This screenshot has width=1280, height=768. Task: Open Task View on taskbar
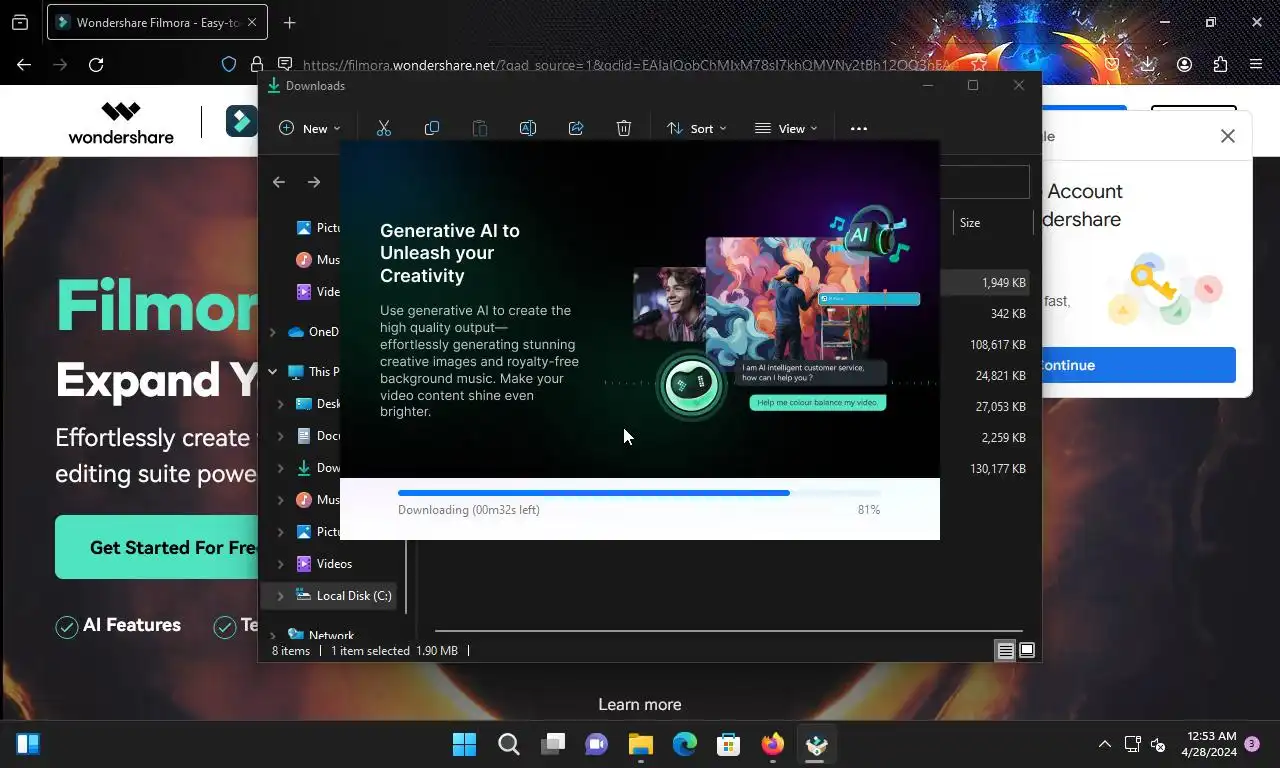tap(552, 744)
